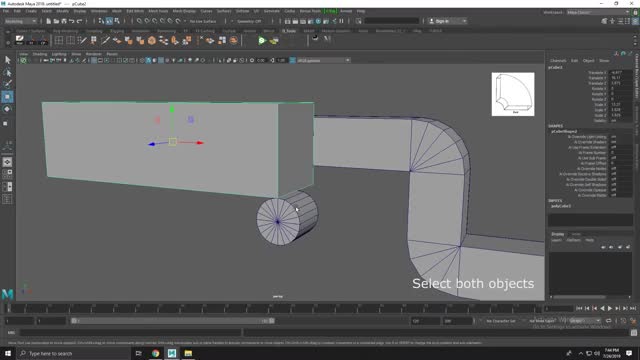This screenshot has height=360, width=640.
Task: Click the time slider frame ruler
Action: point(274,308)
